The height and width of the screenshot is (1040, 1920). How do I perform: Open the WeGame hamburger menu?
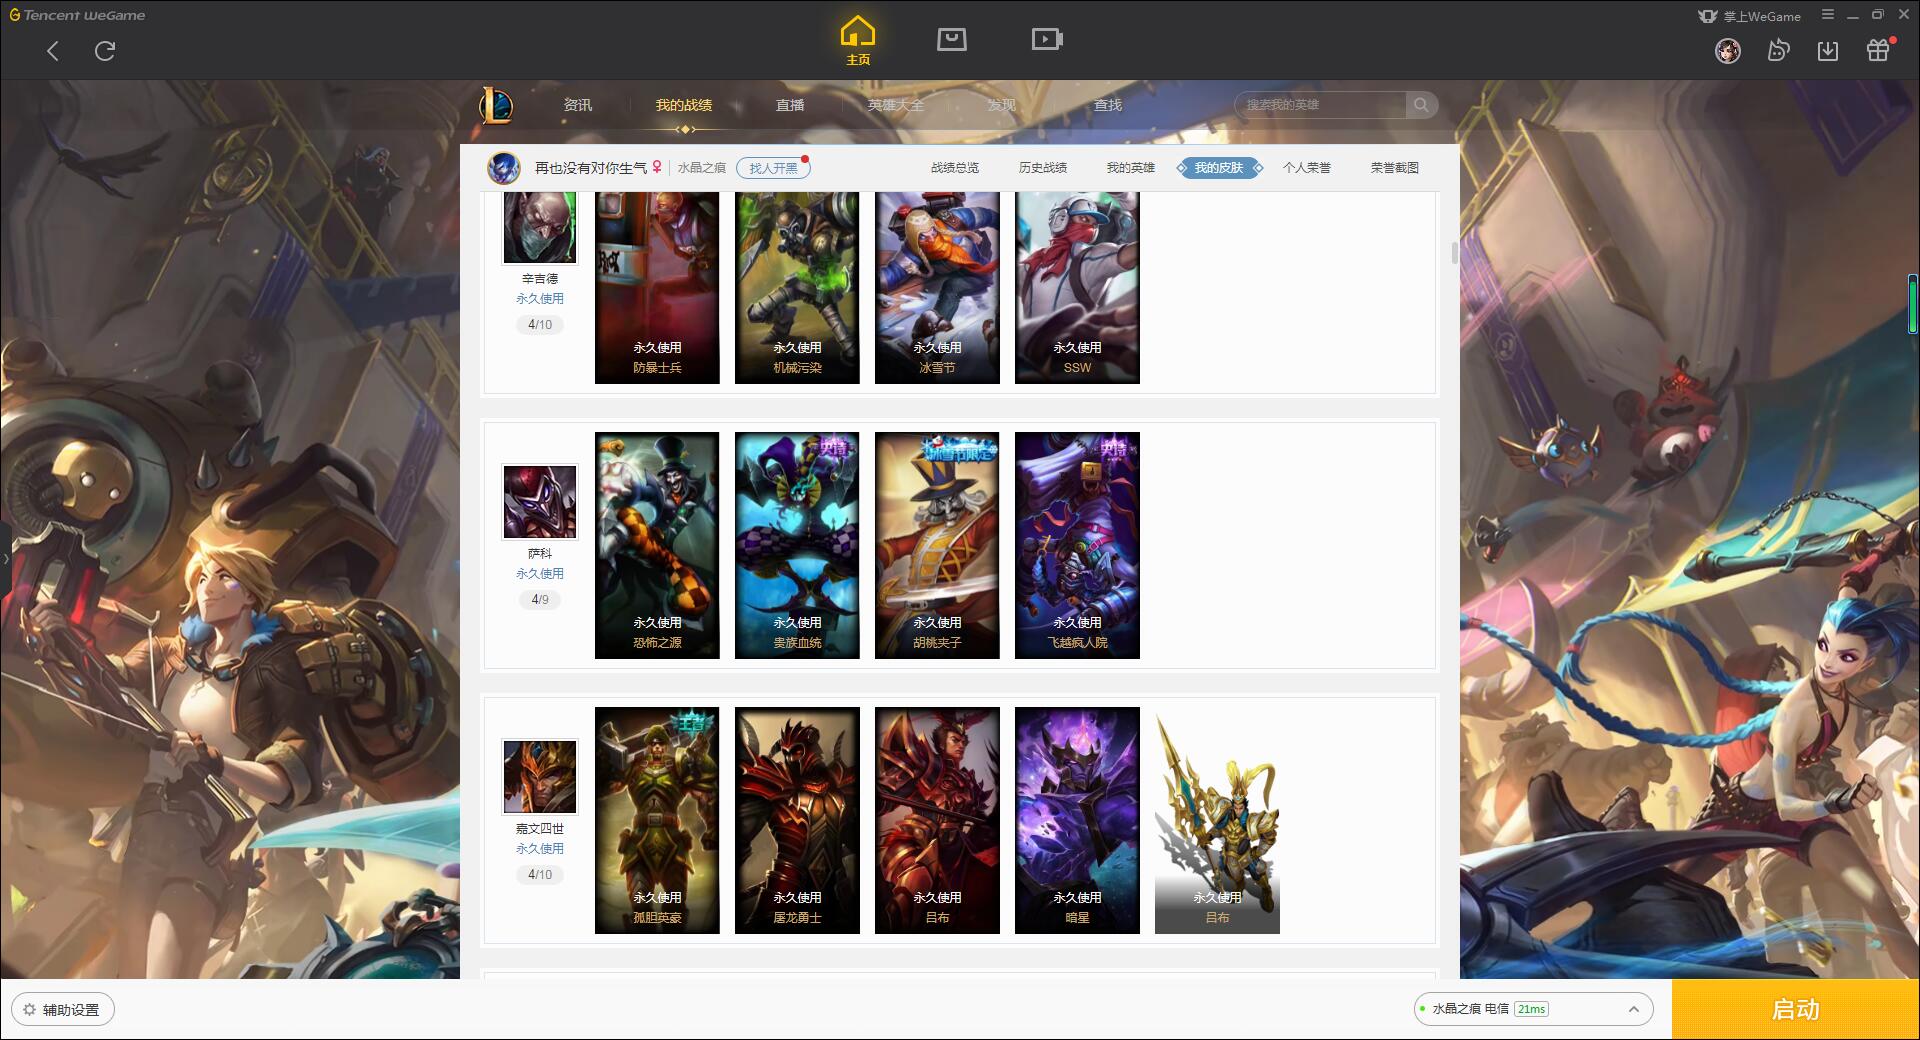tap(1828, 15)
